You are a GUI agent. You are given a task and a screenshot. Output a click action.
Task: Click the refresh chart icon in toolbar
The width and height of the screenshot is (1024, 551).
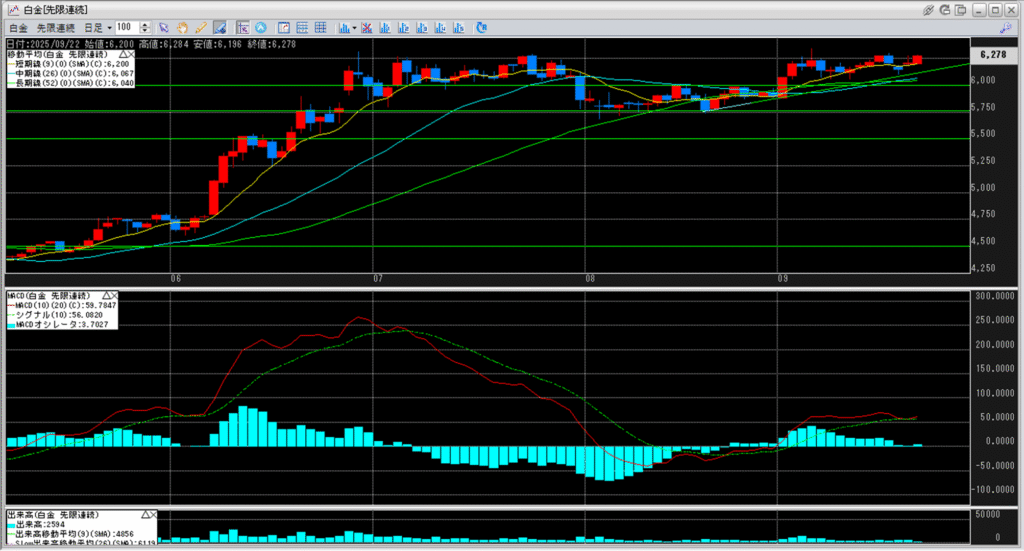pos(482,27)
